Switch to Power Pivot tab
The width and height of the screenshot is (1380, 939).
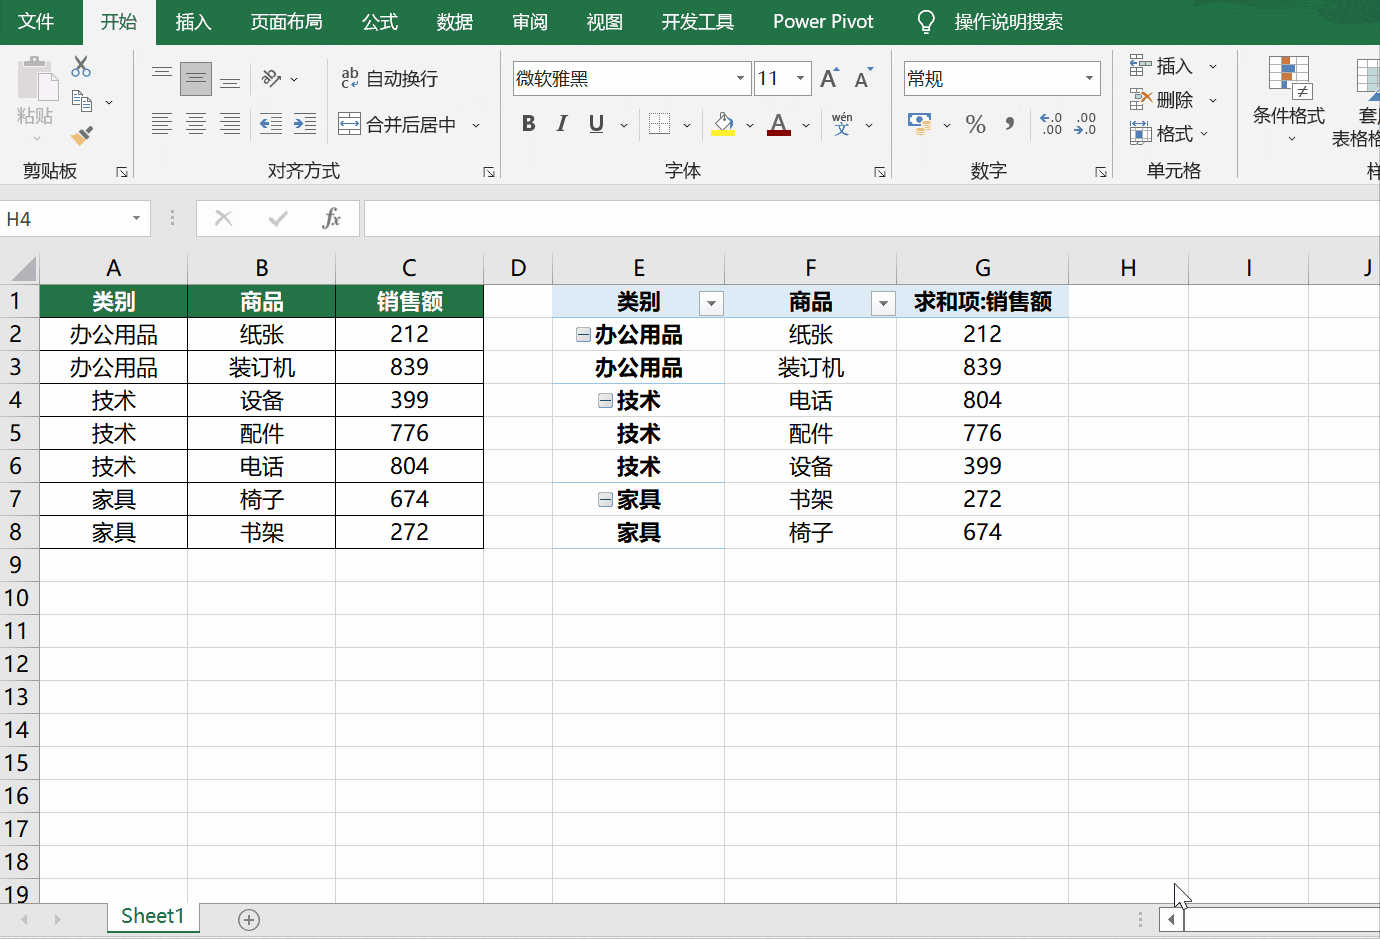tap(823, 22)
